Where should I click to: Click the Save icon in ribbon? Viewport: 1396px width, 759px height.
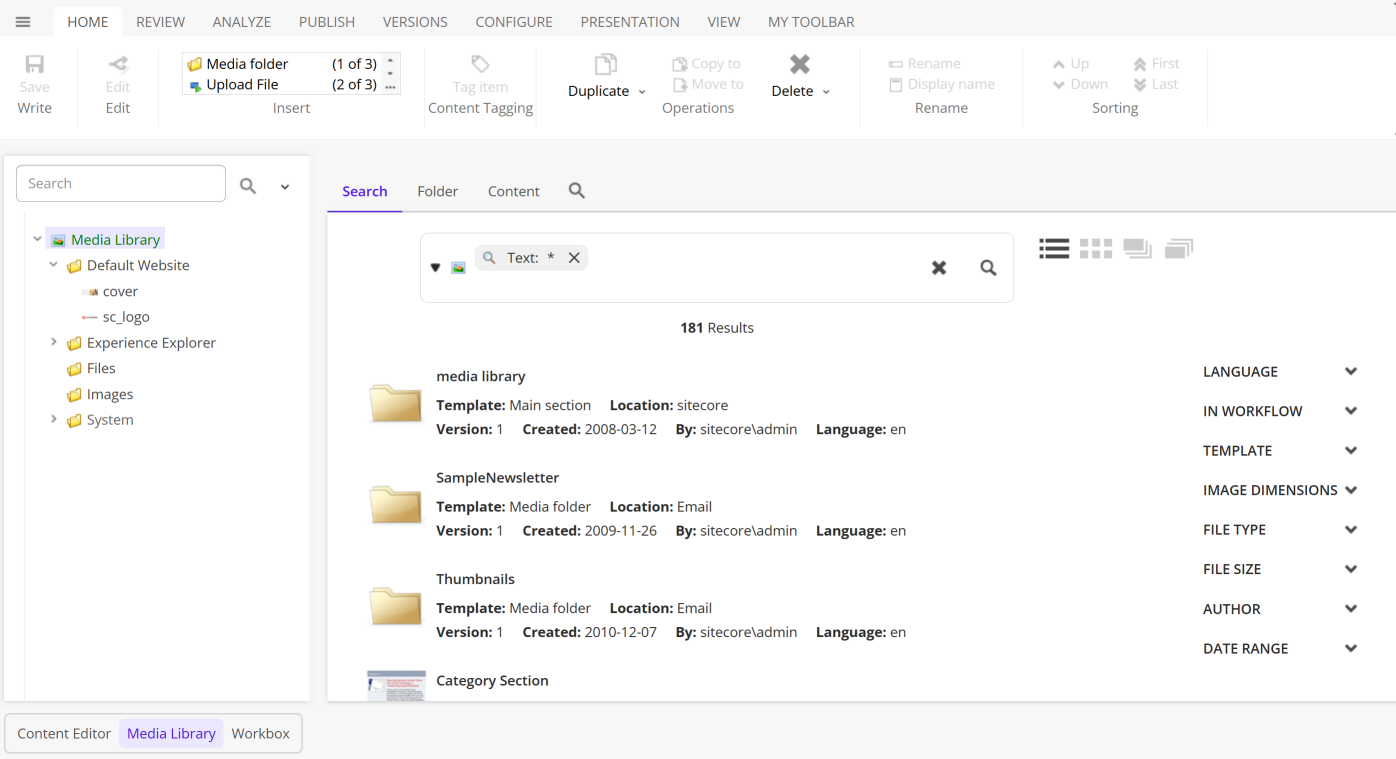click(x=35, y=65)
